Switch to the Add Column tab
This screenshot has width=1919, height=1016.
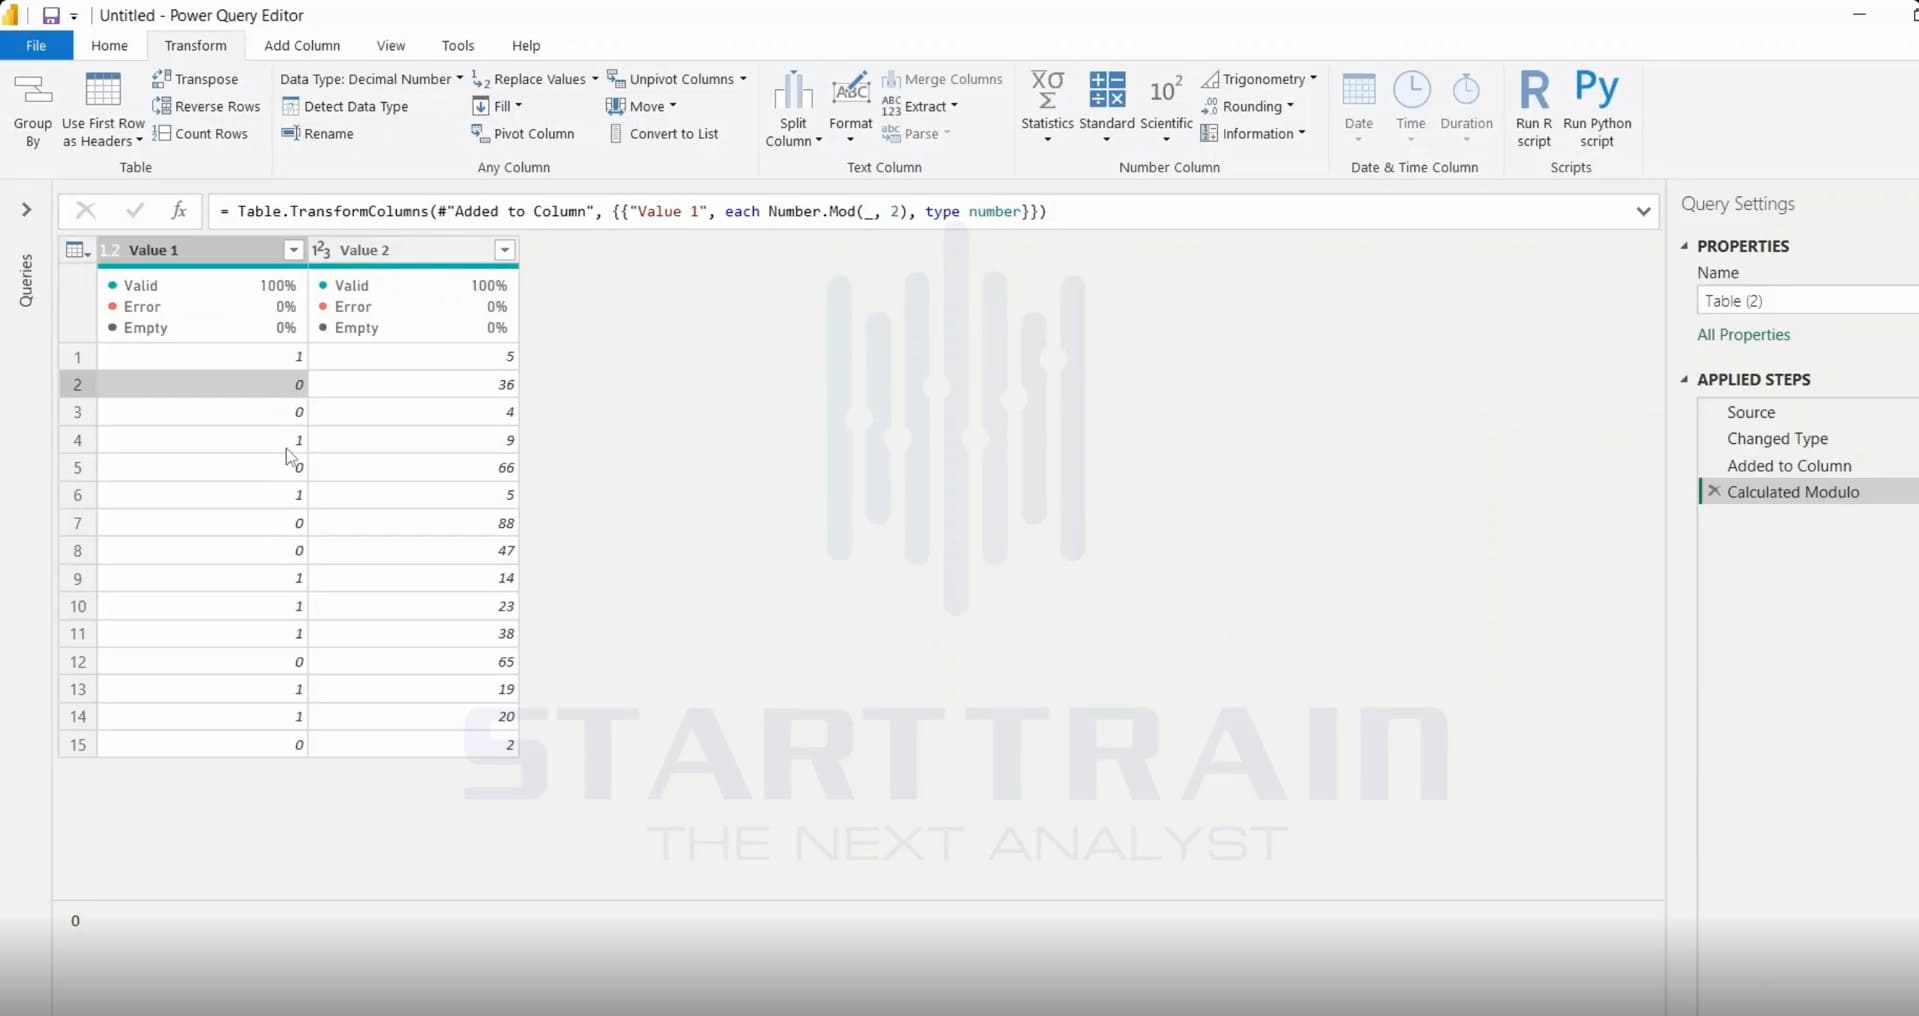302,46
